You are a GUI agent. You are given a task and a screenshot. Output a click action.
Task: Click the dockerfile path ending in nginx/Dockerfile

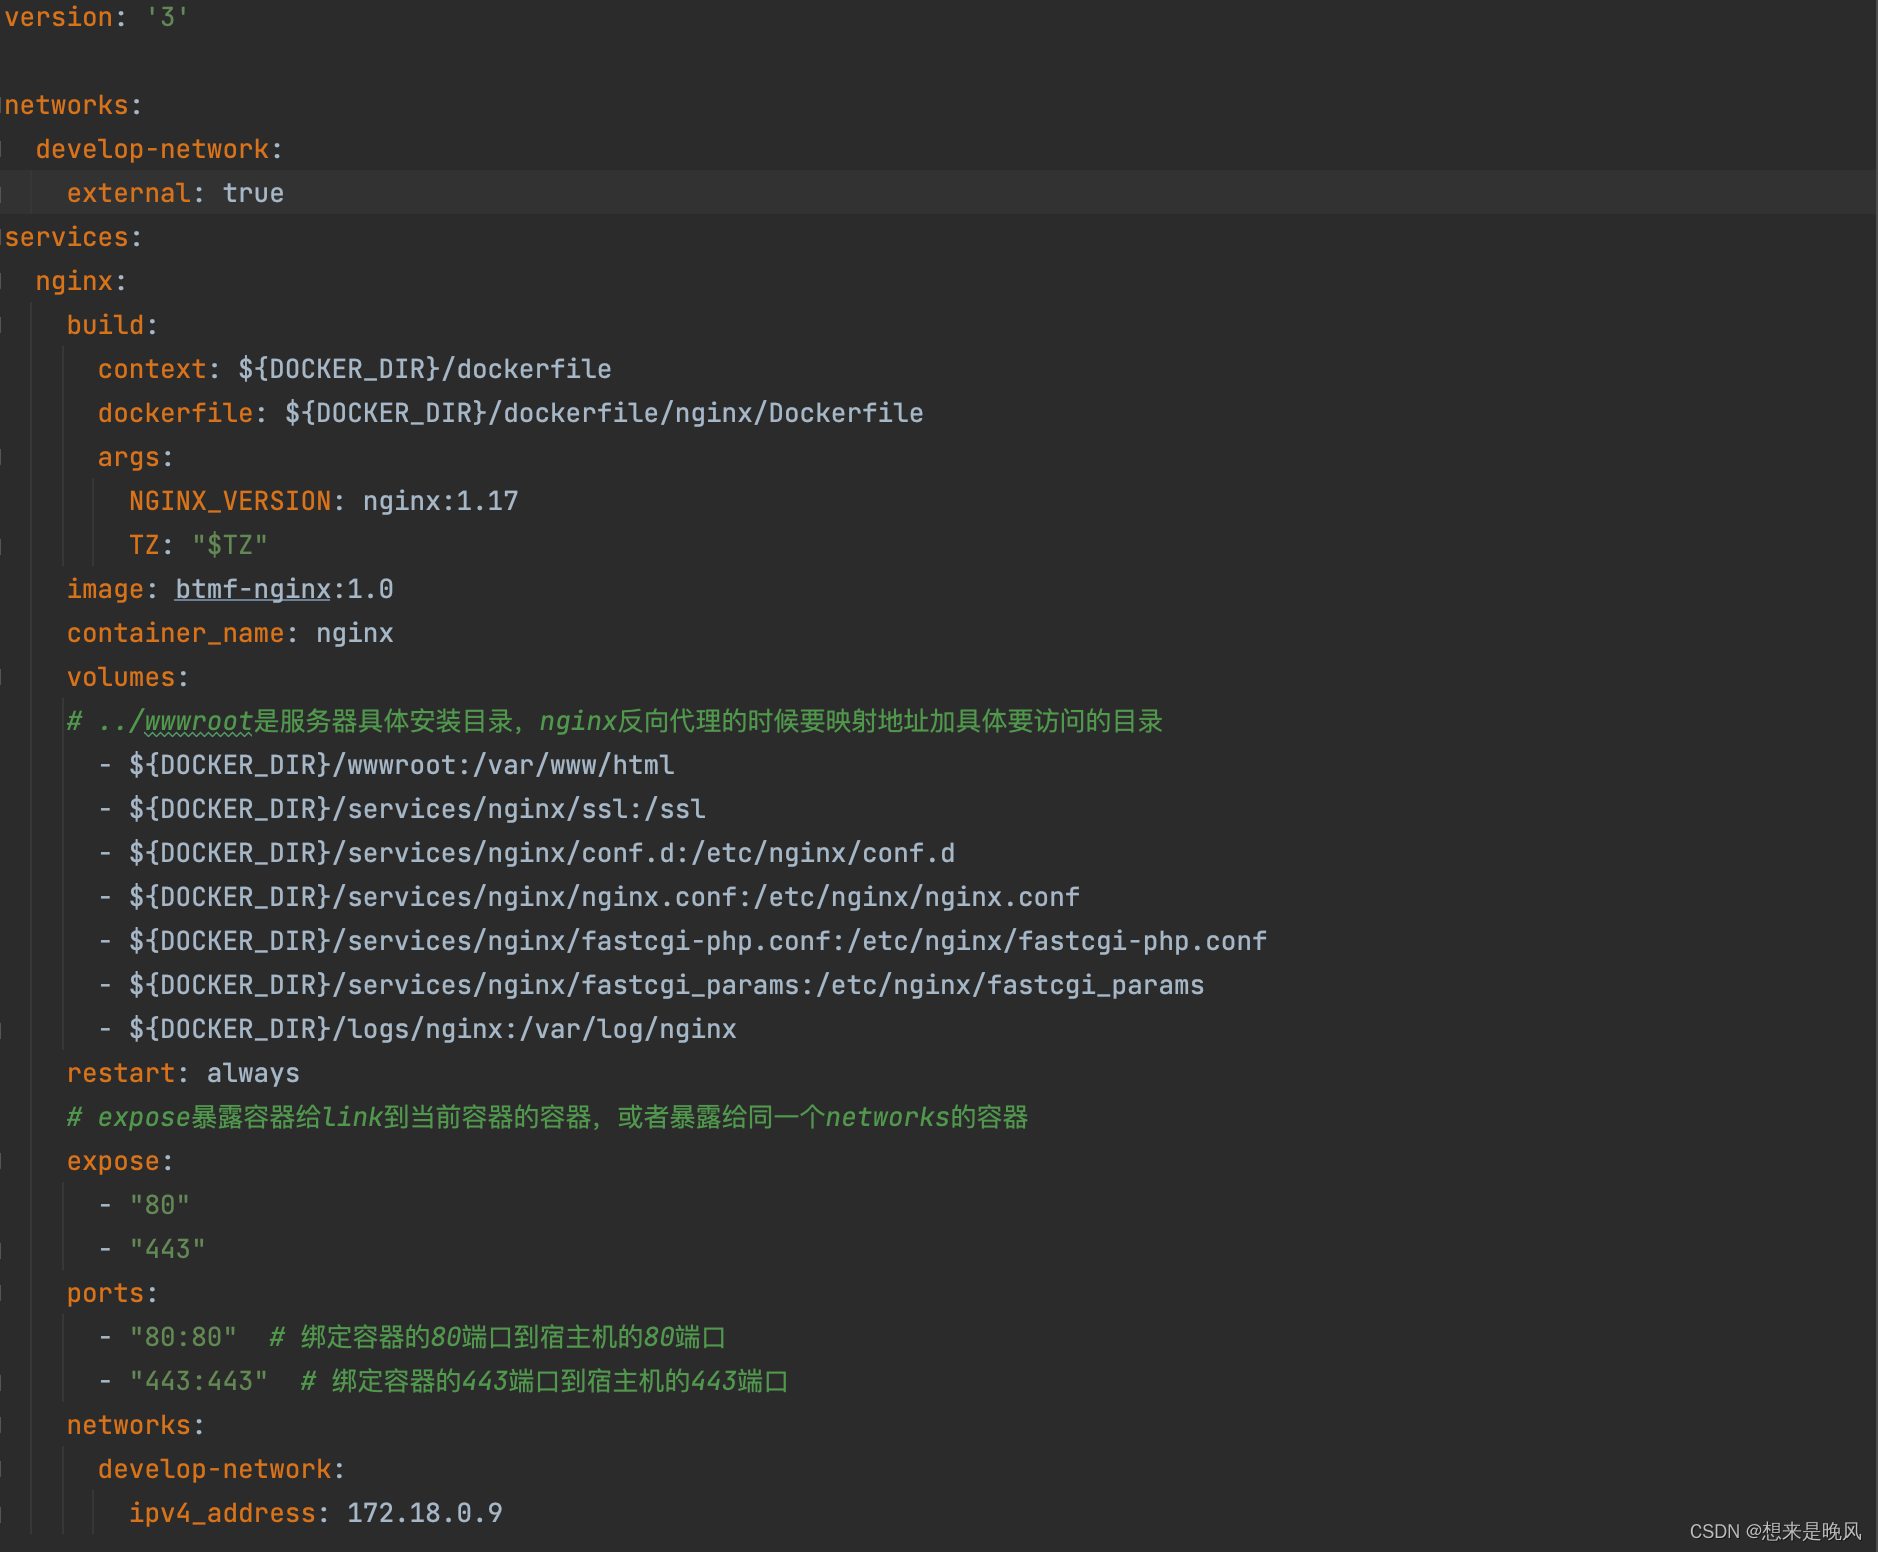pyautogui.click(x=604, y=413)
